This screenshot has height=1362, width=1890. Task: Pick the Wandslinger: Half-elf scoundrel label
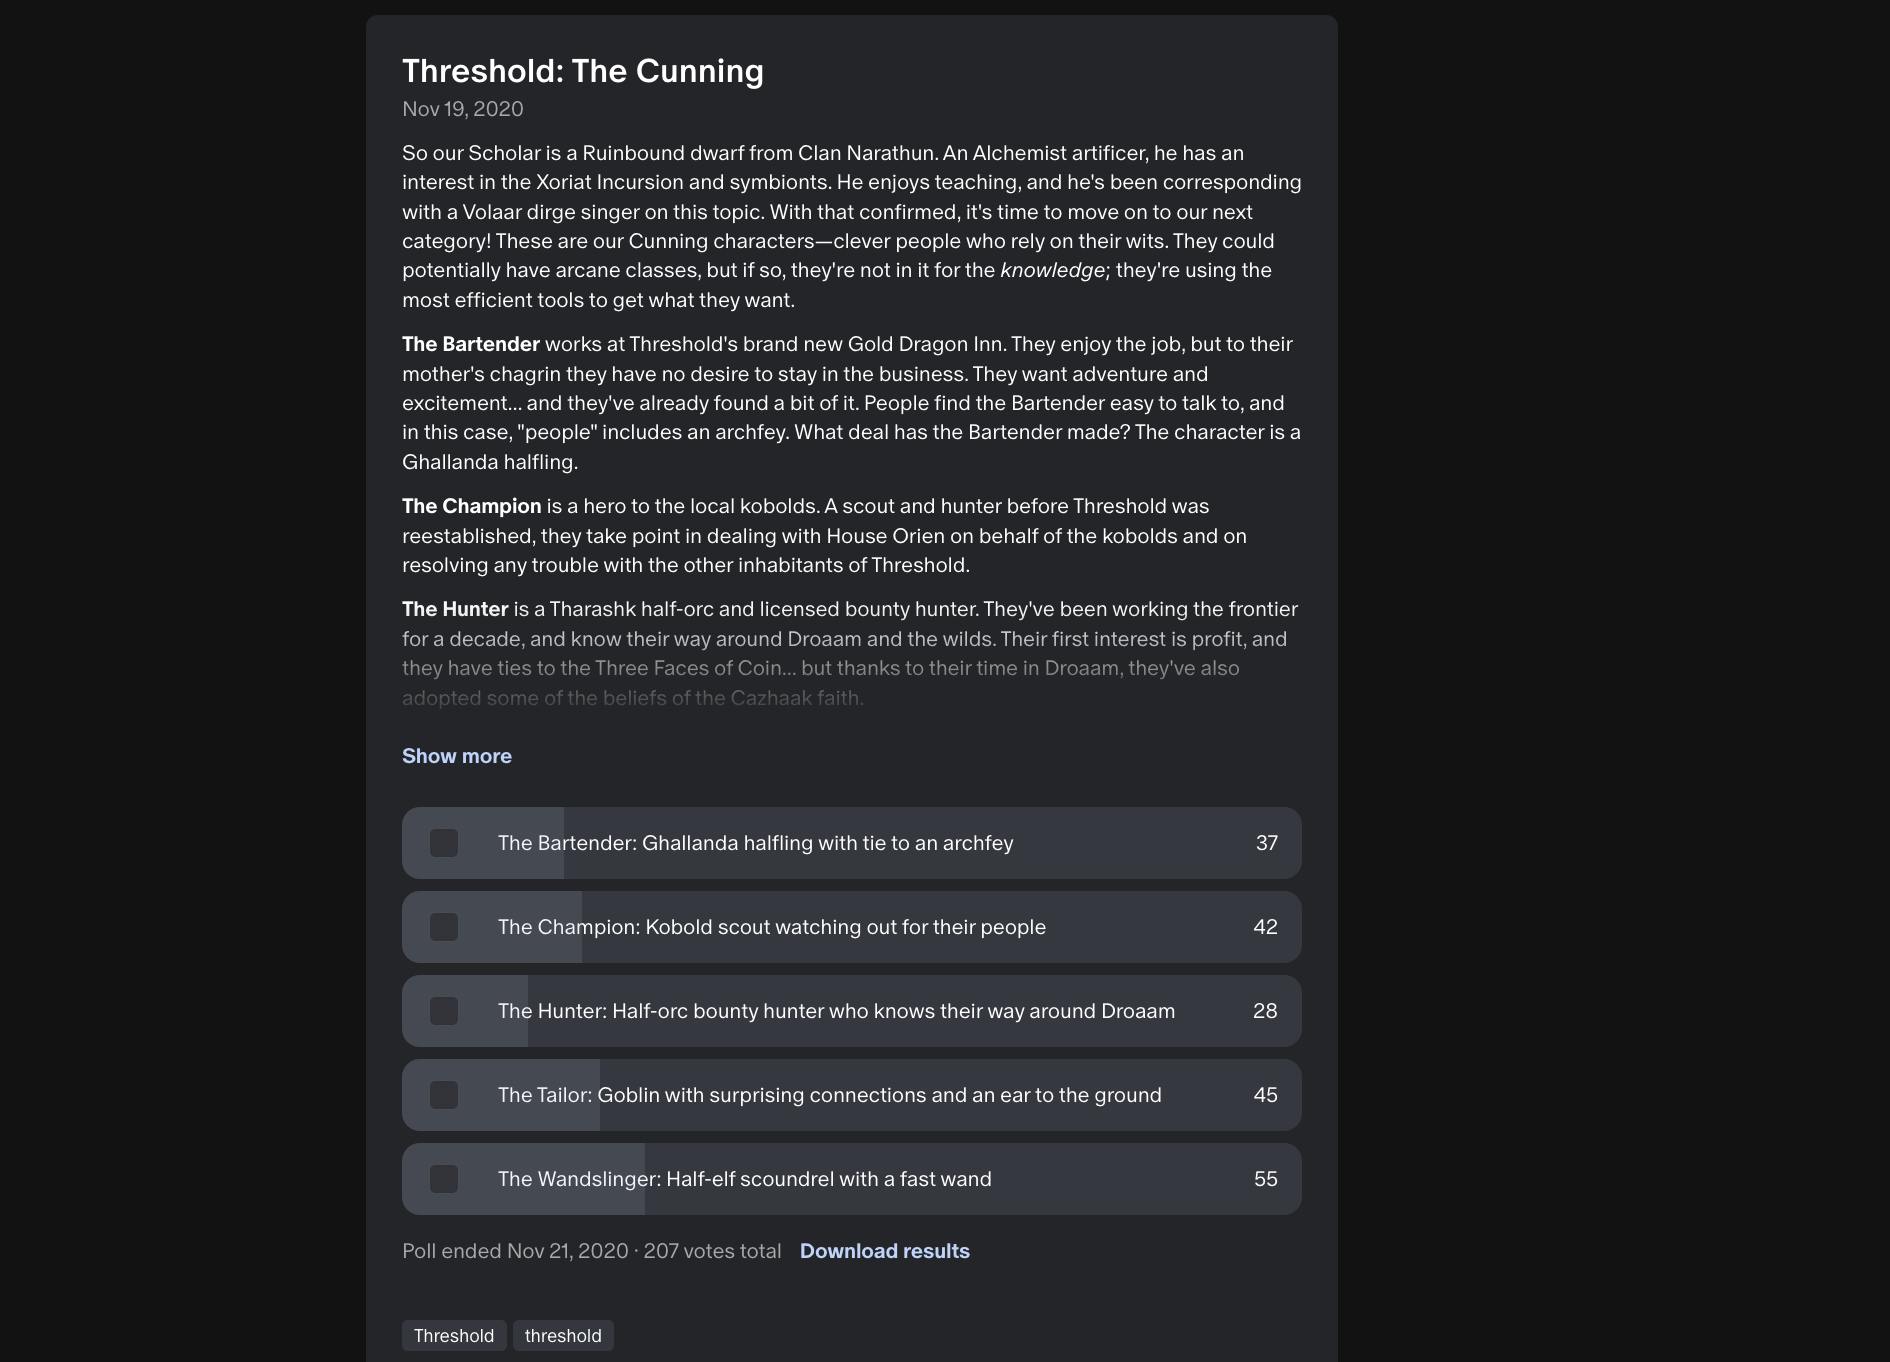point(744,1179)
